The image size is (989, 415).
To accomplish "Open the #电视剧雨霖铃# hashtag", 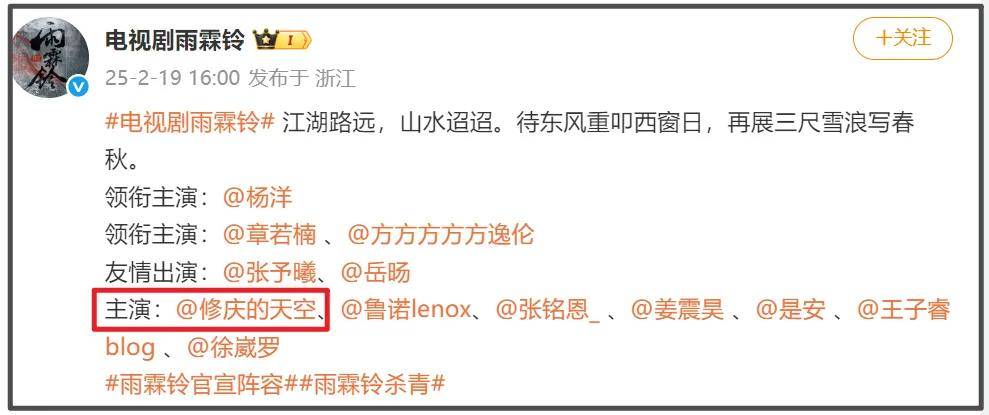I will point(190,122).
